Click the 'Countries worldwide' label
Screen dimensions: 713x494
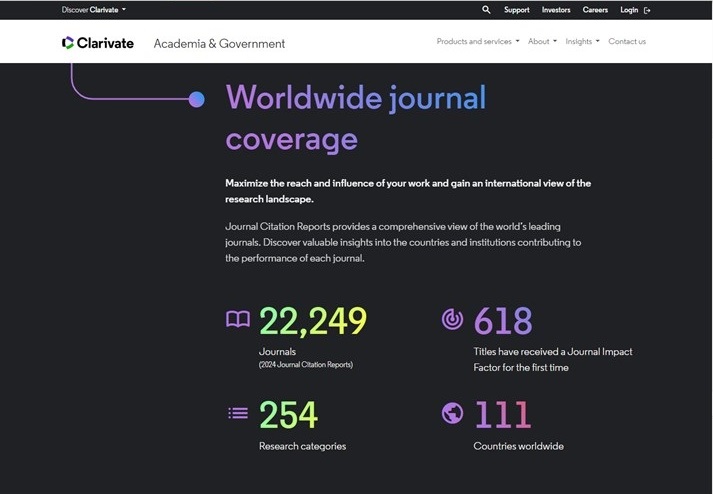point(518,446)
